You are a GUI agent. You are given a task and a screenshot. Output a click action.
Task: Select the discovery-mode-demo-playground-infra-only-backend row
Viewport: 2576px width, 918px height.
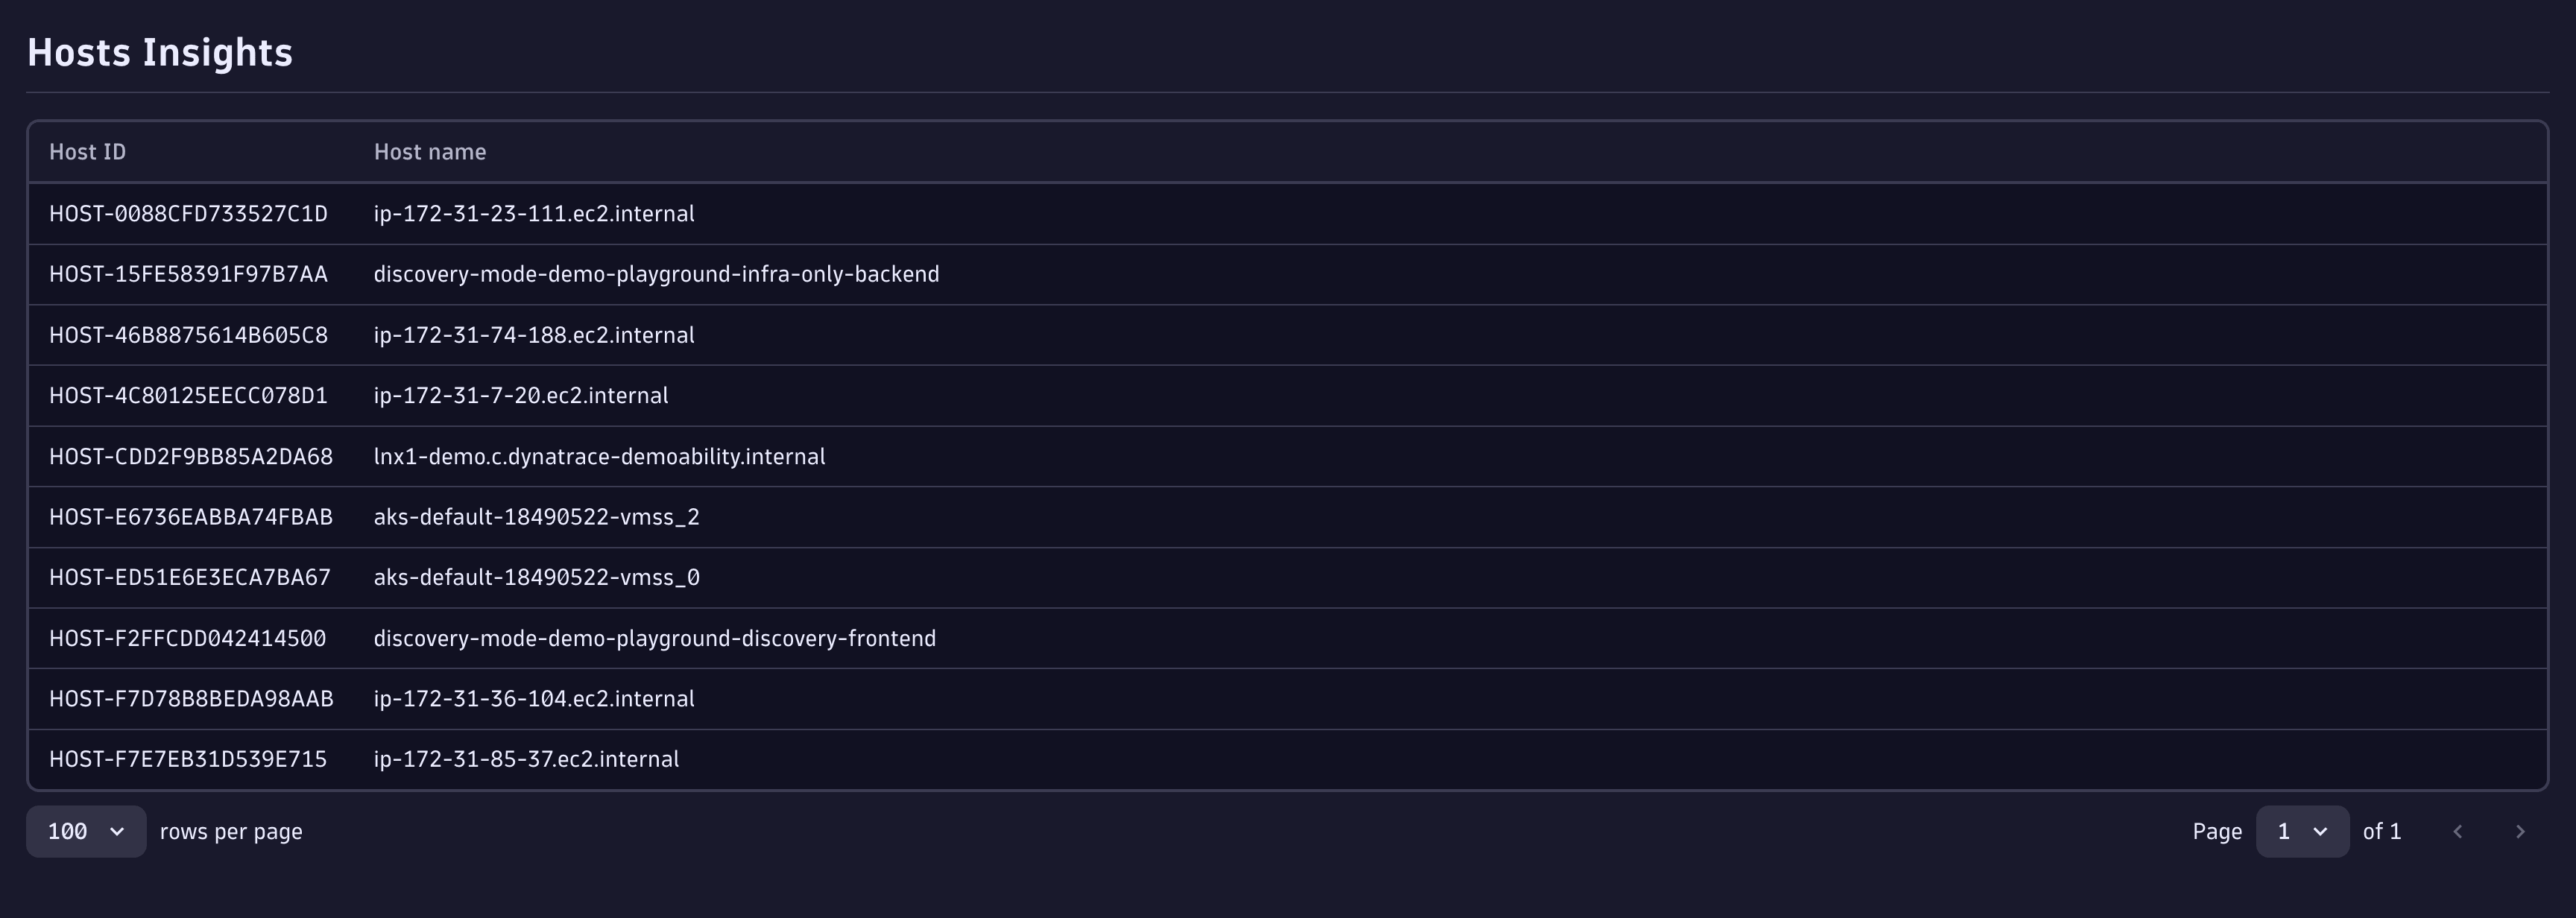[1287, 274]
